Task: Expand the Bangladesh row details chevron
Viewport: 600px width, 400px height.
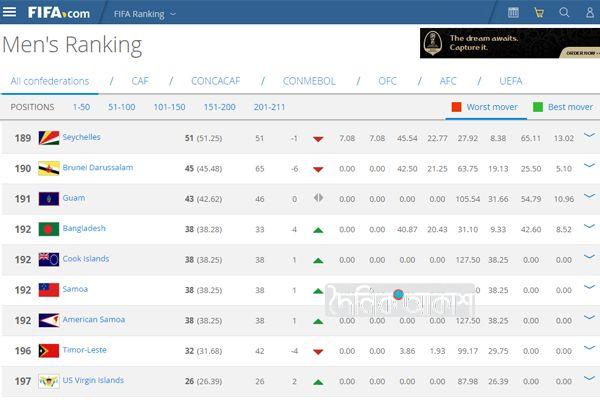Action: tap(588, 227)
